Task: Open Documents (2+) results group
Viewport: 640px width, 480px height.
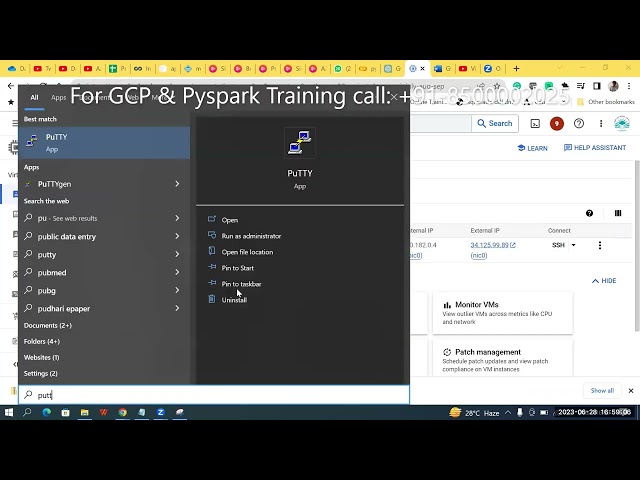Action: click(x=48, y=325)
